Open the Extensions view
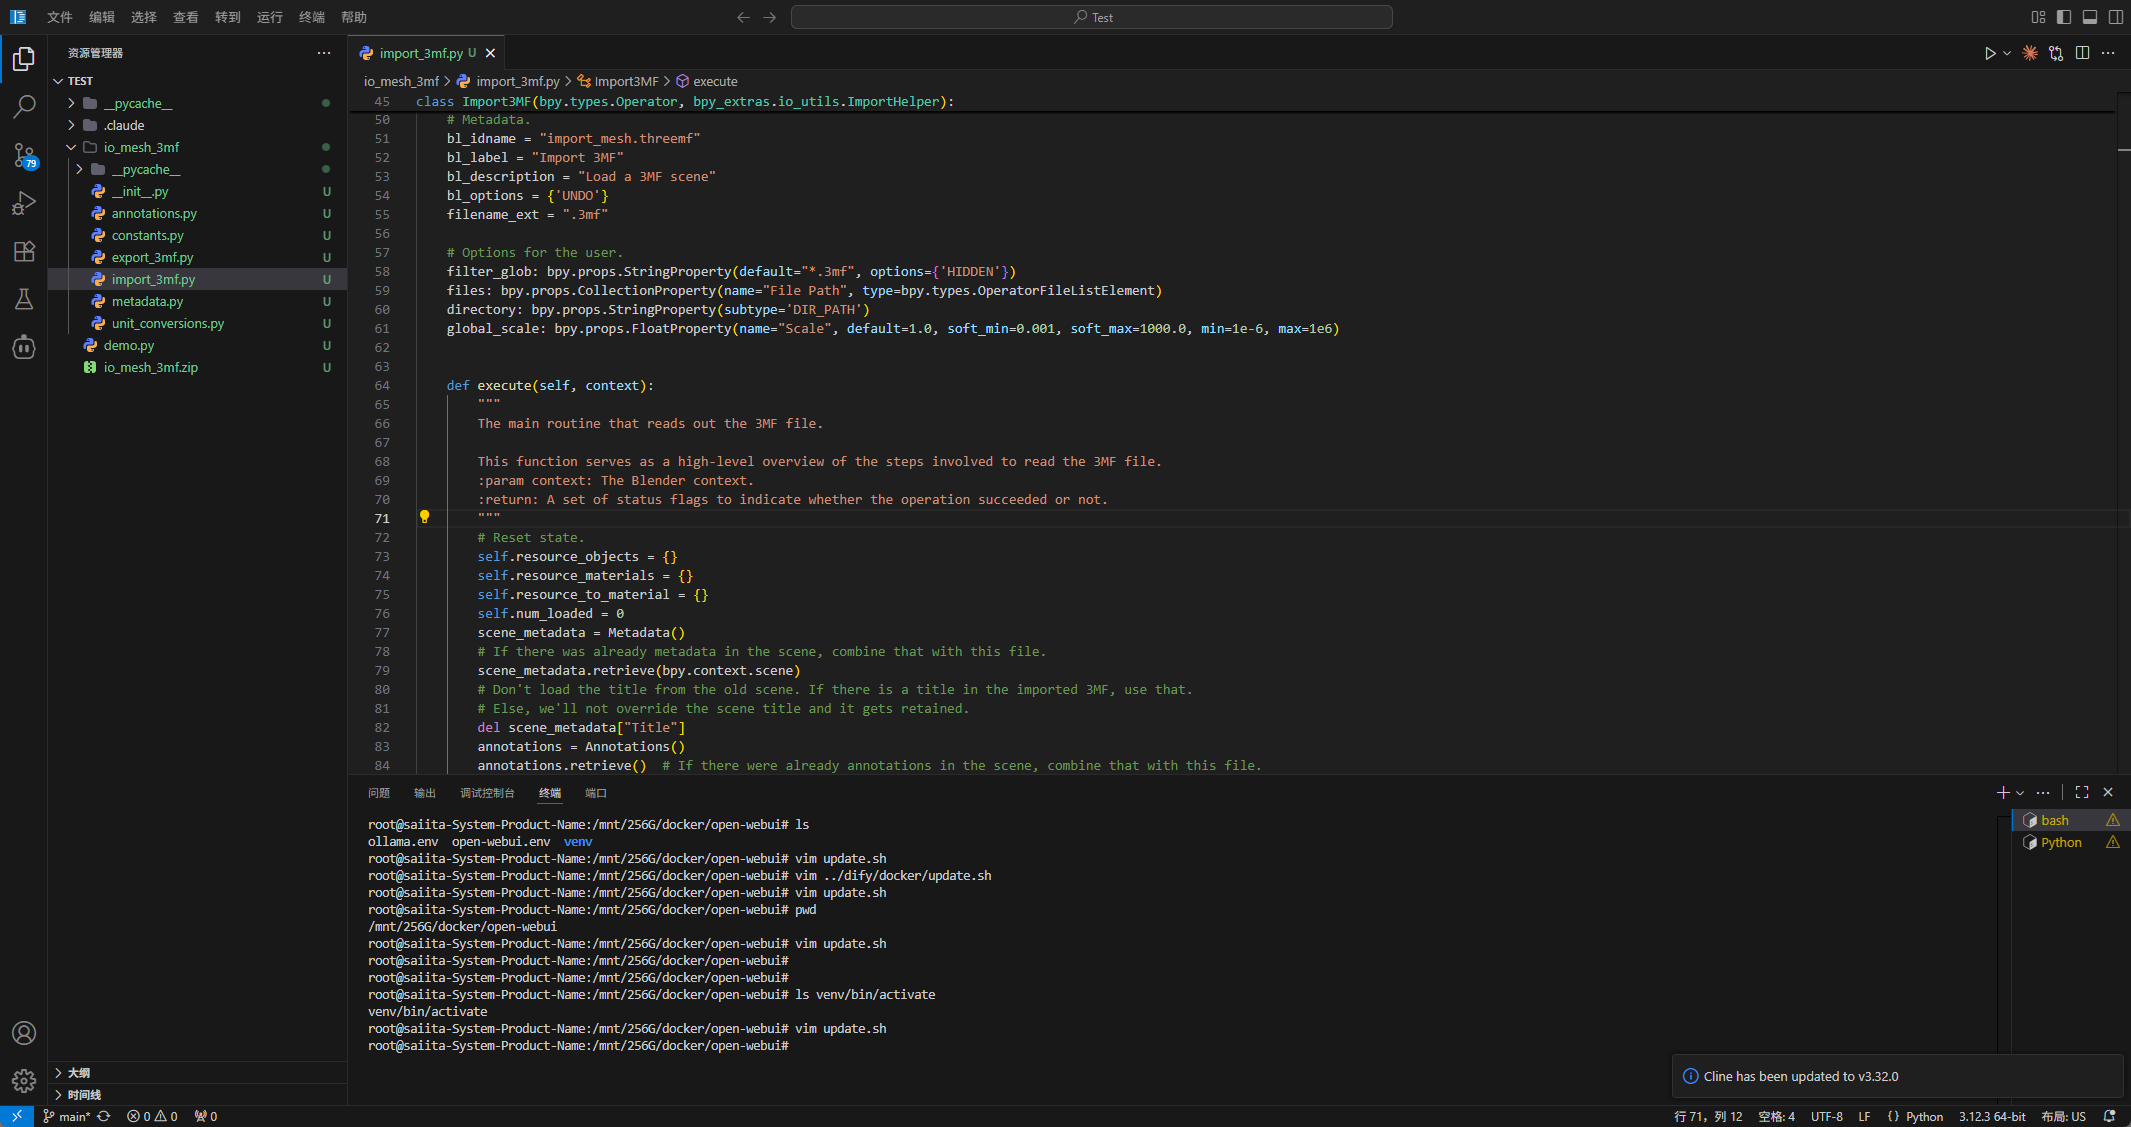This screenshot has width=2131, height=1127. point(24,251)
